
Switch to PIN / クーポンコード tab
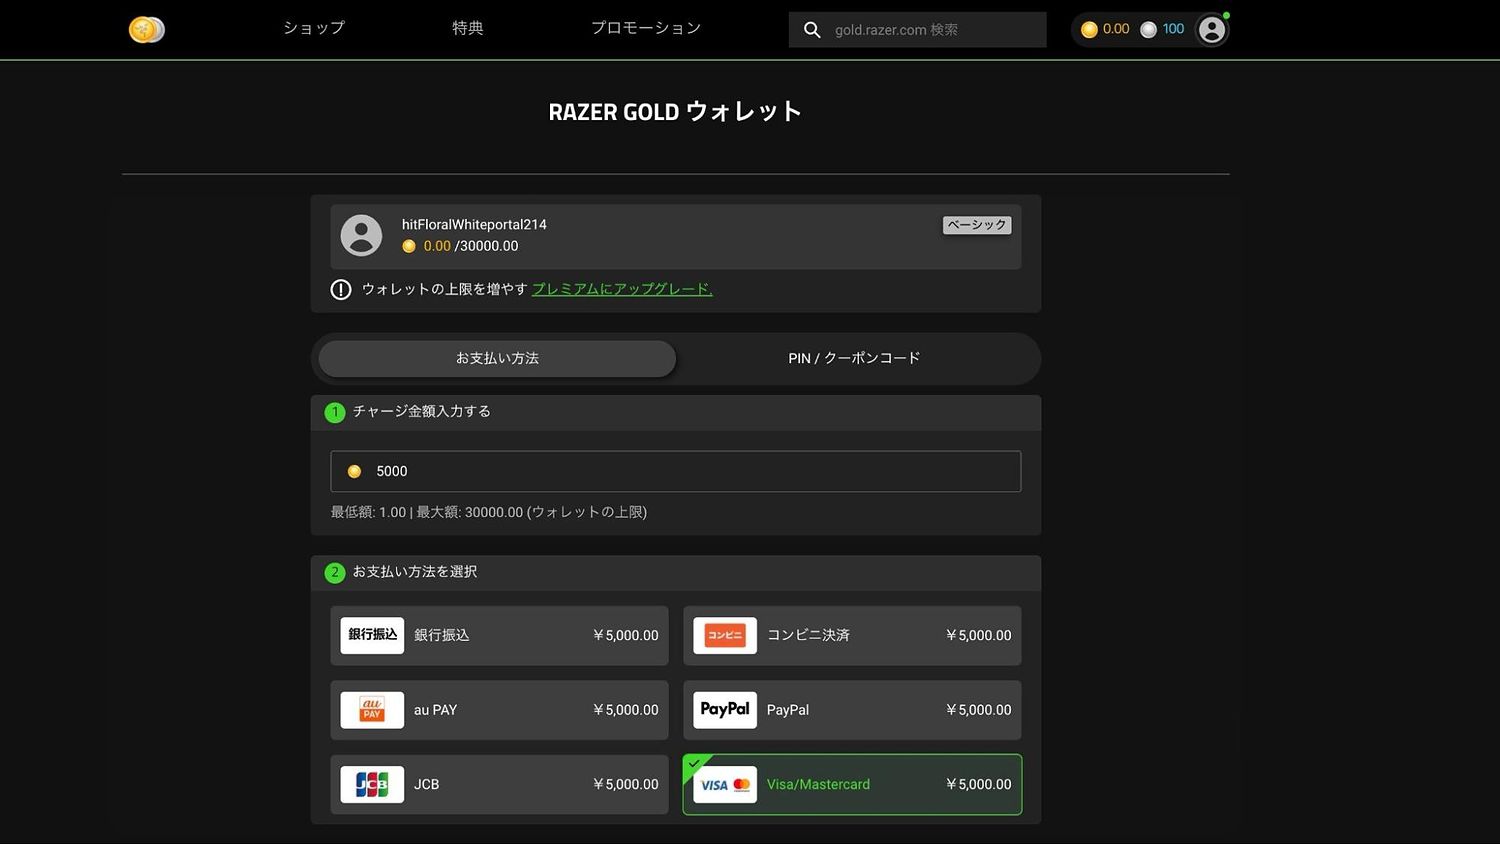tap(854, 358)
